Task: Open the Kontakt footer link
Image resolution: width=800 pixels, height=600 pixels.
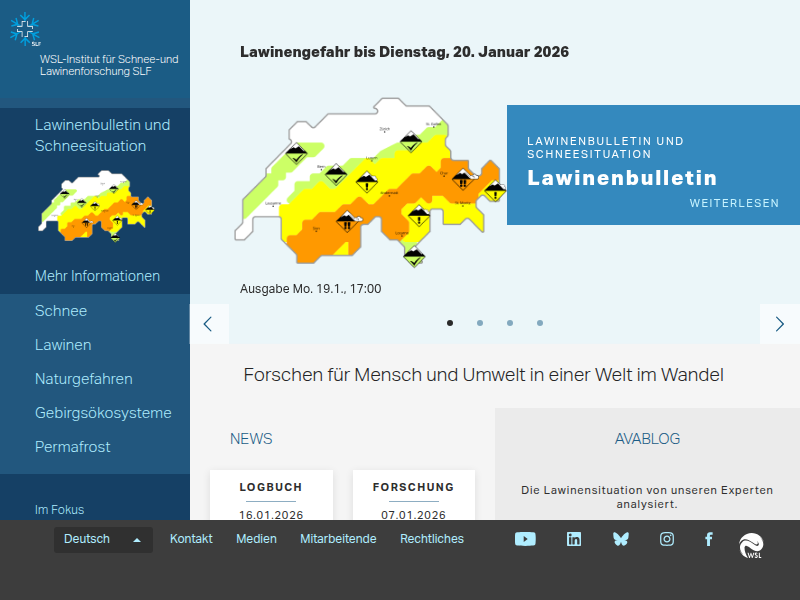Action: click(x=191, y=539)
